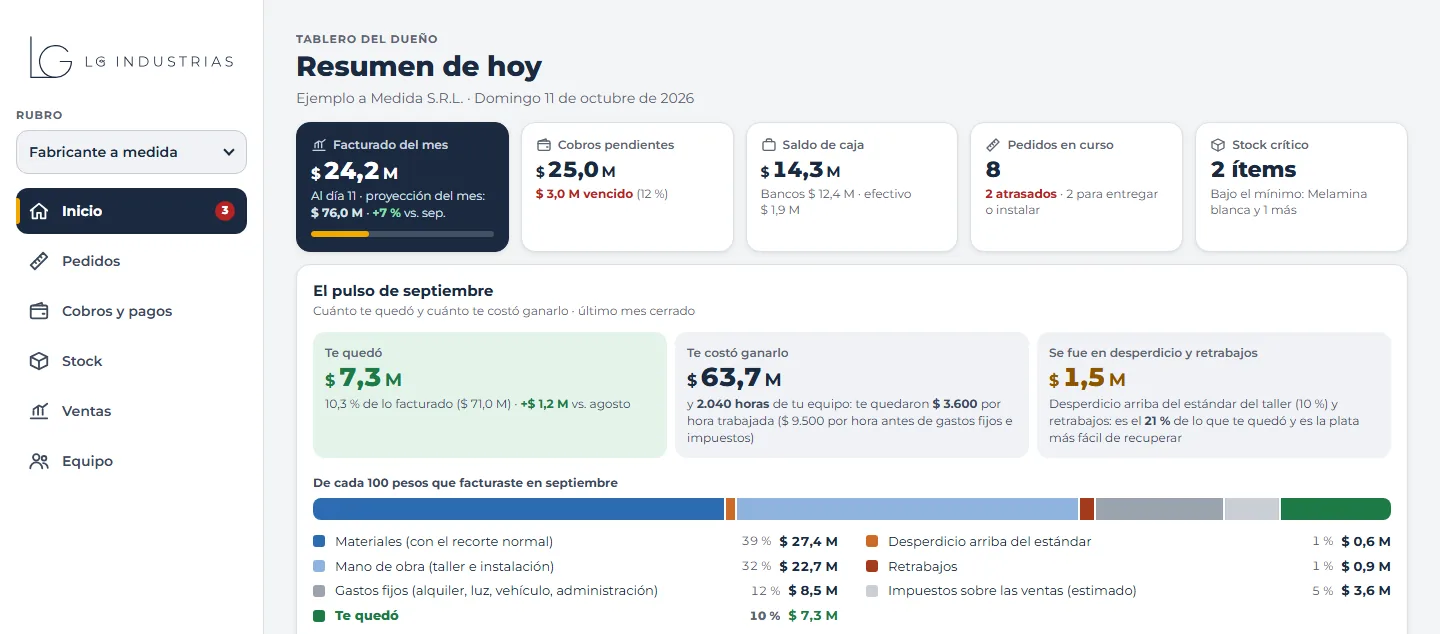Click the 'Te quedó' green summary tile
Viewport: 1440px width, 634px height.
pyautogui.click(x=490, y=395)
